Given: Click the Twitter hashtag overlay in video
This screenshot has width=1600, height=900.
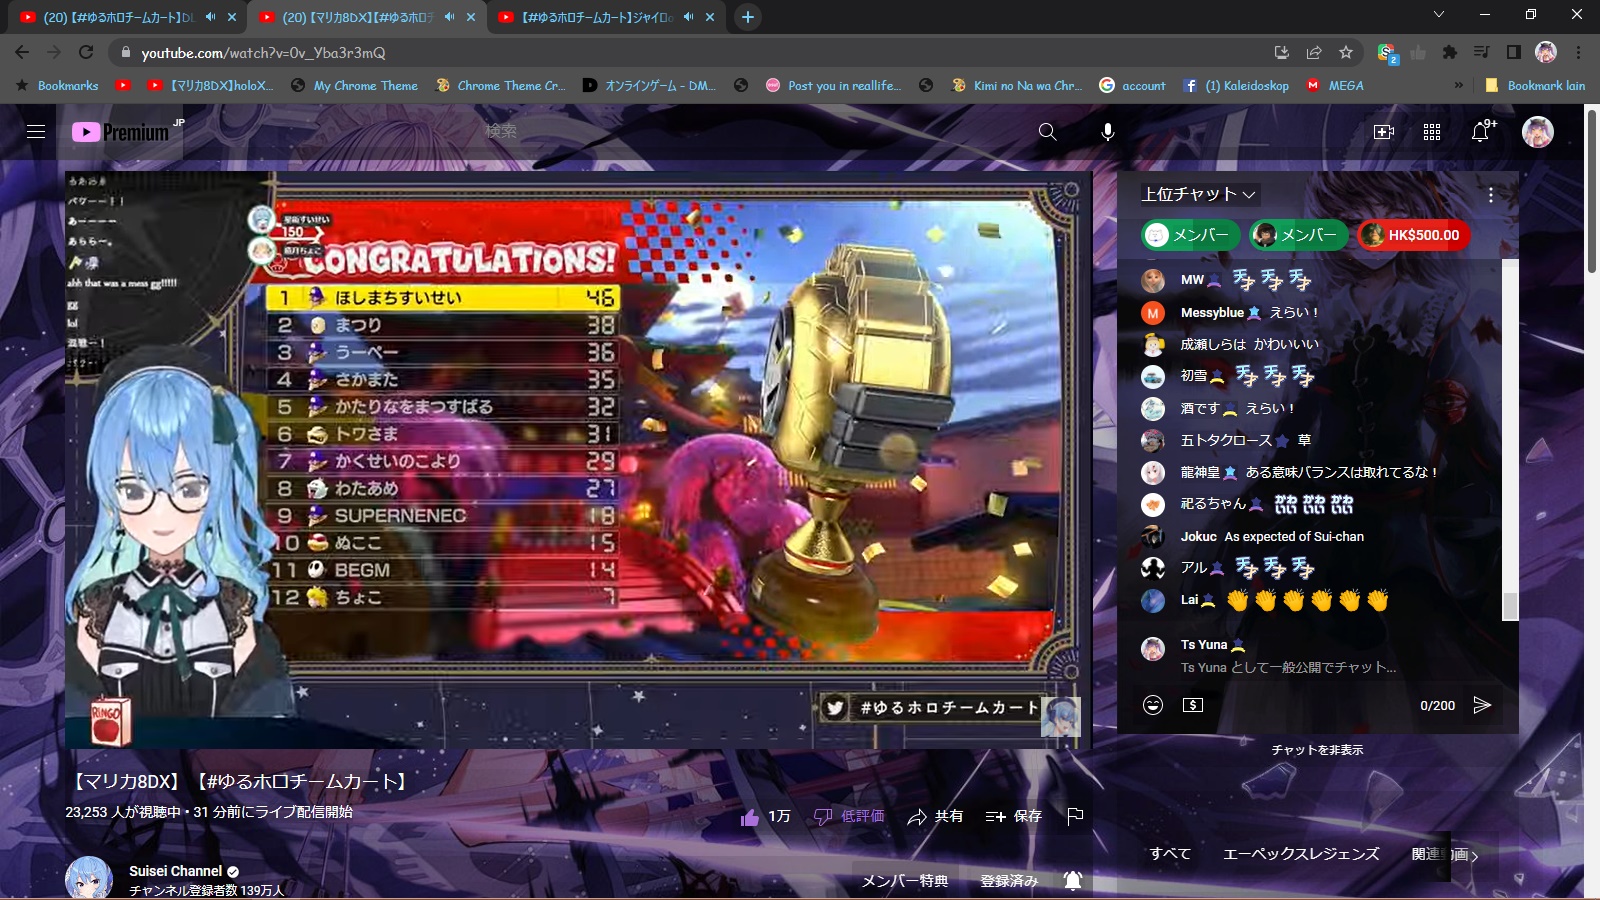Looking at the screenshot, I should pos(932,708).
